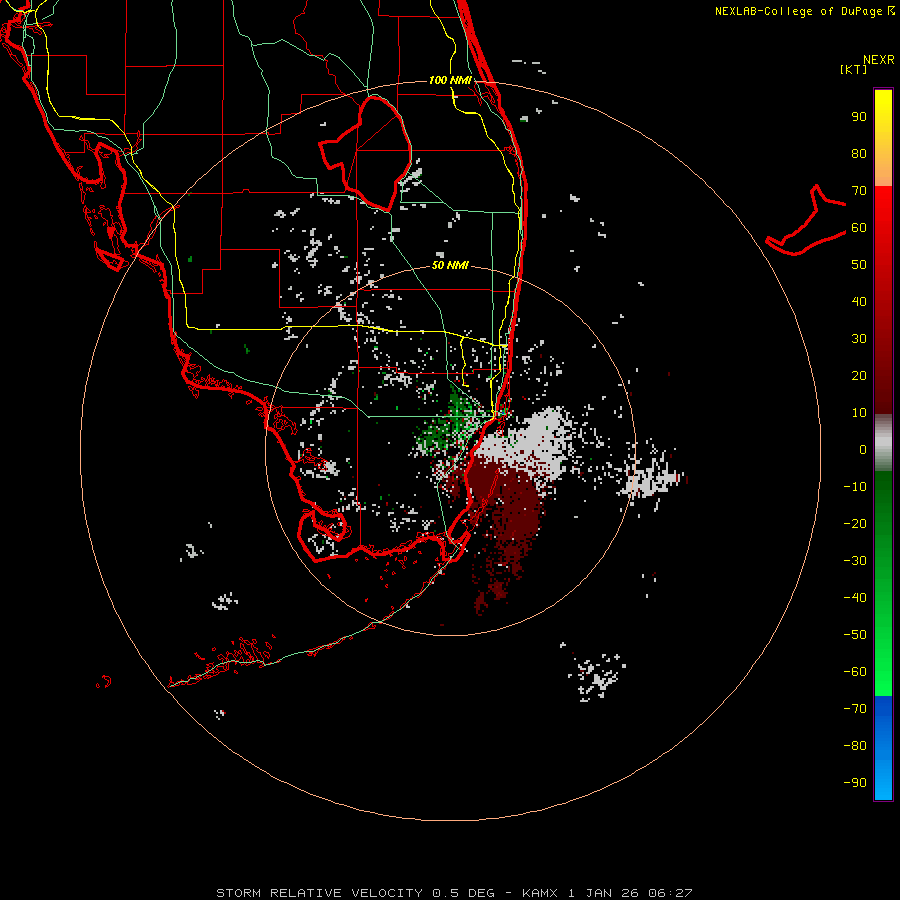The width and height of the screenshot is (900, 900).
Task: Click the Storm Relative Velocity KAMX caption
Action: click(454, 893)
